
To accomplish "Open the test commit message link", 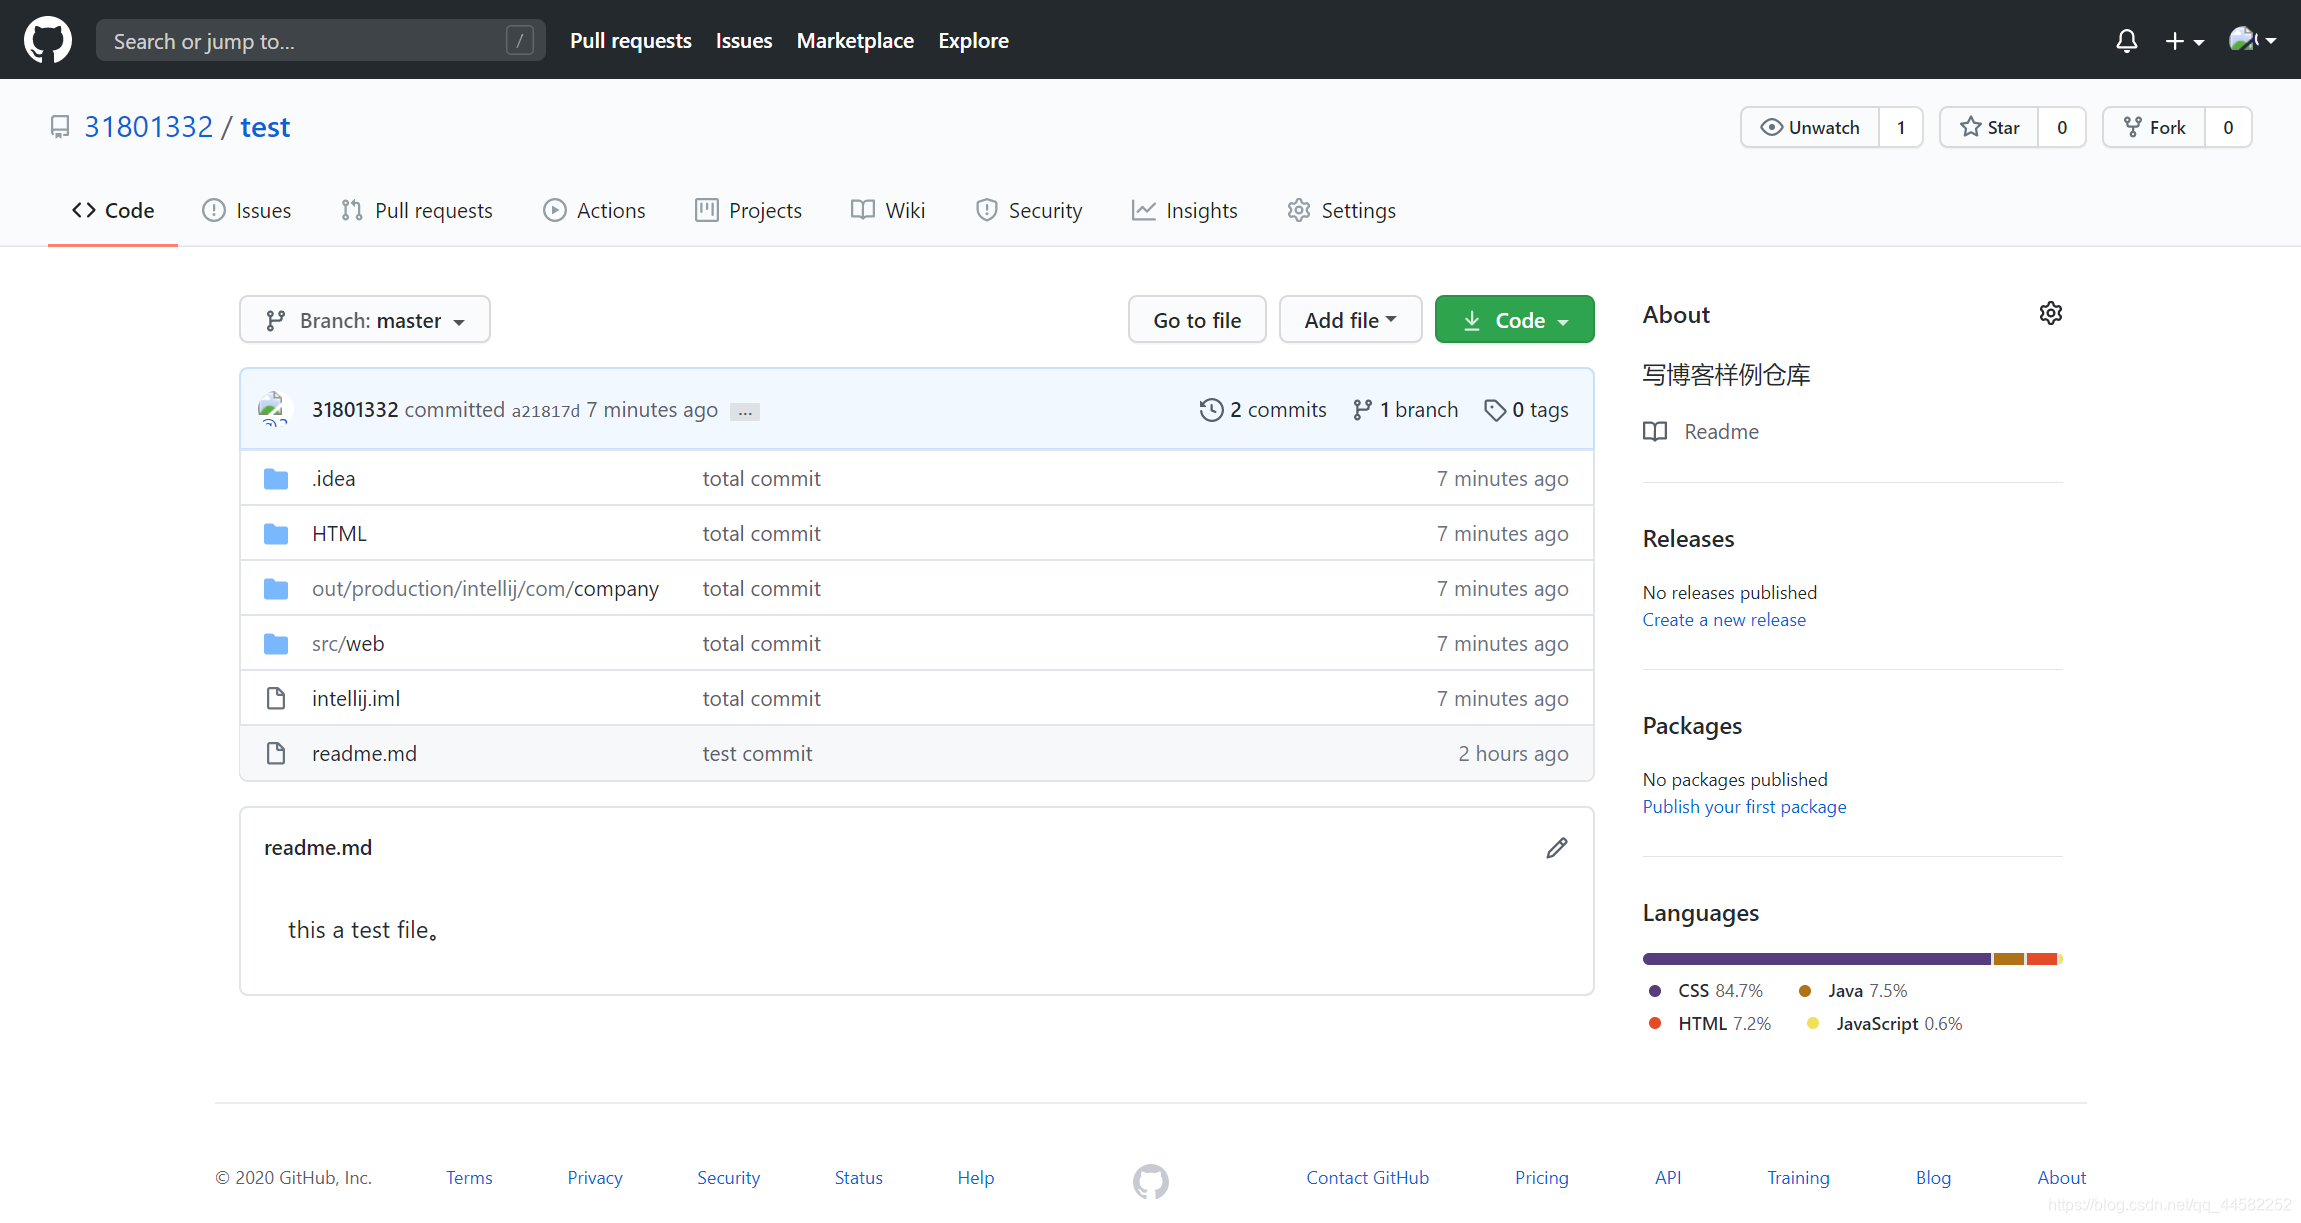I will [x=757, y=754].
